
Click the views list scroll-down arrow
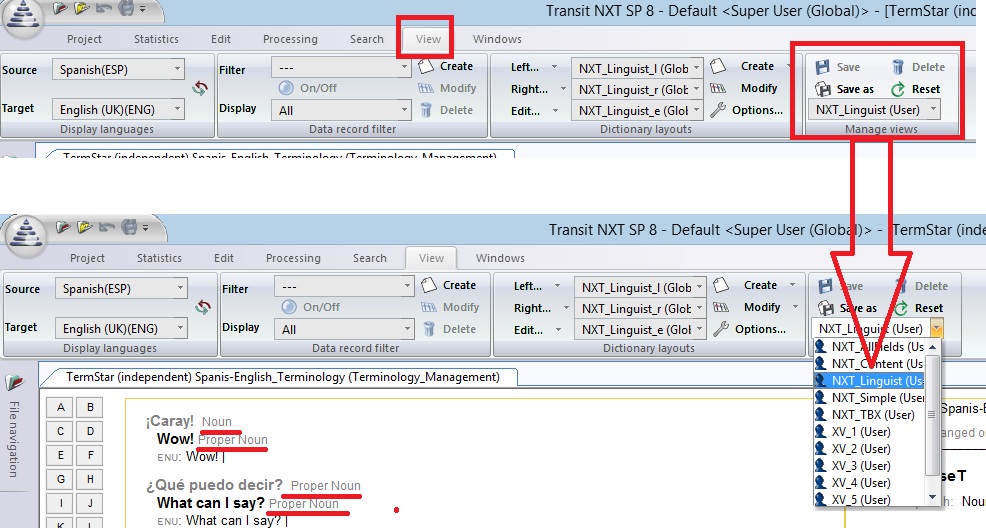(933, 497)
